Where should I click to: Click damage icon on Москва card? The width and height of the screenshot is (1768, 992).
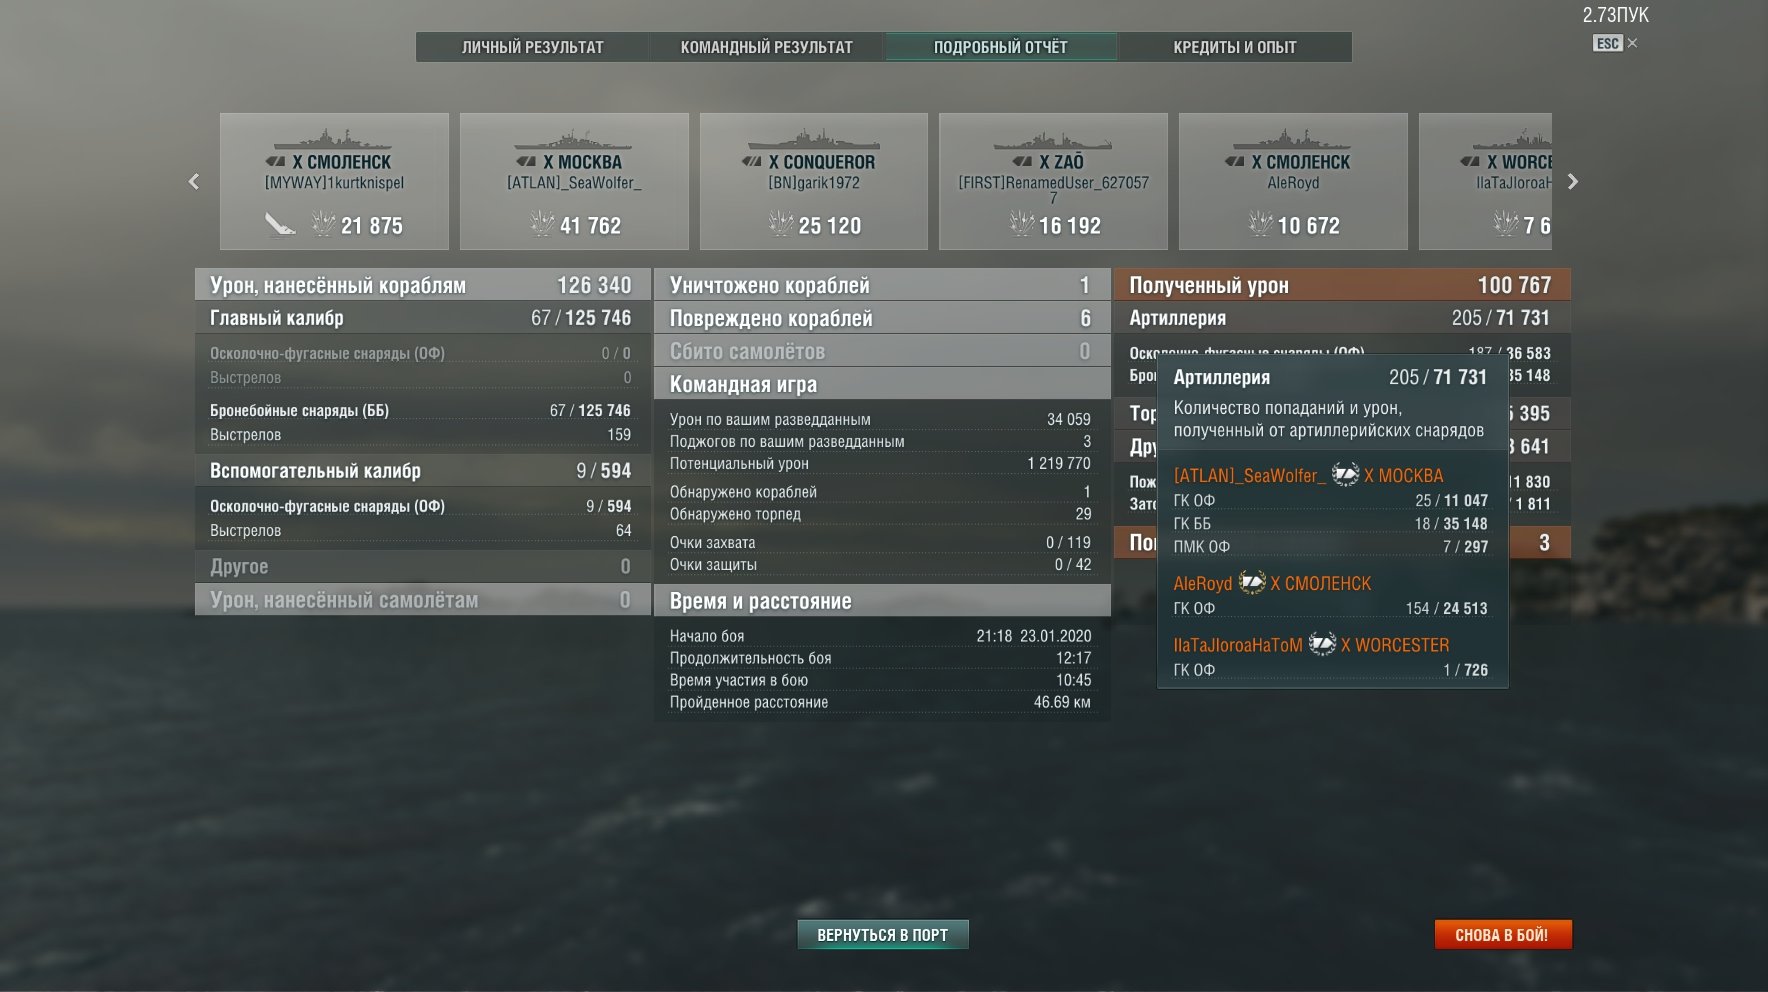tap(542, 224)
